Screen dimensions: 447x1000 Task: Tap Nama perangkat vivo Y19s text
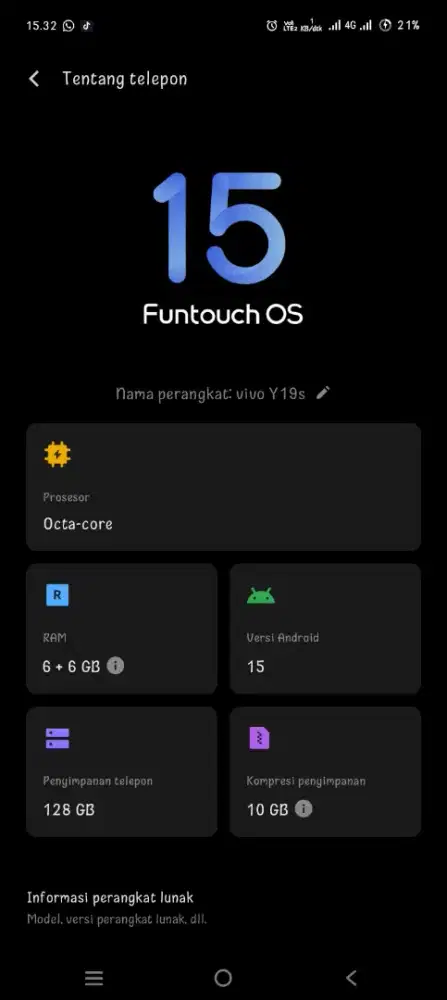tap(210, 393)
